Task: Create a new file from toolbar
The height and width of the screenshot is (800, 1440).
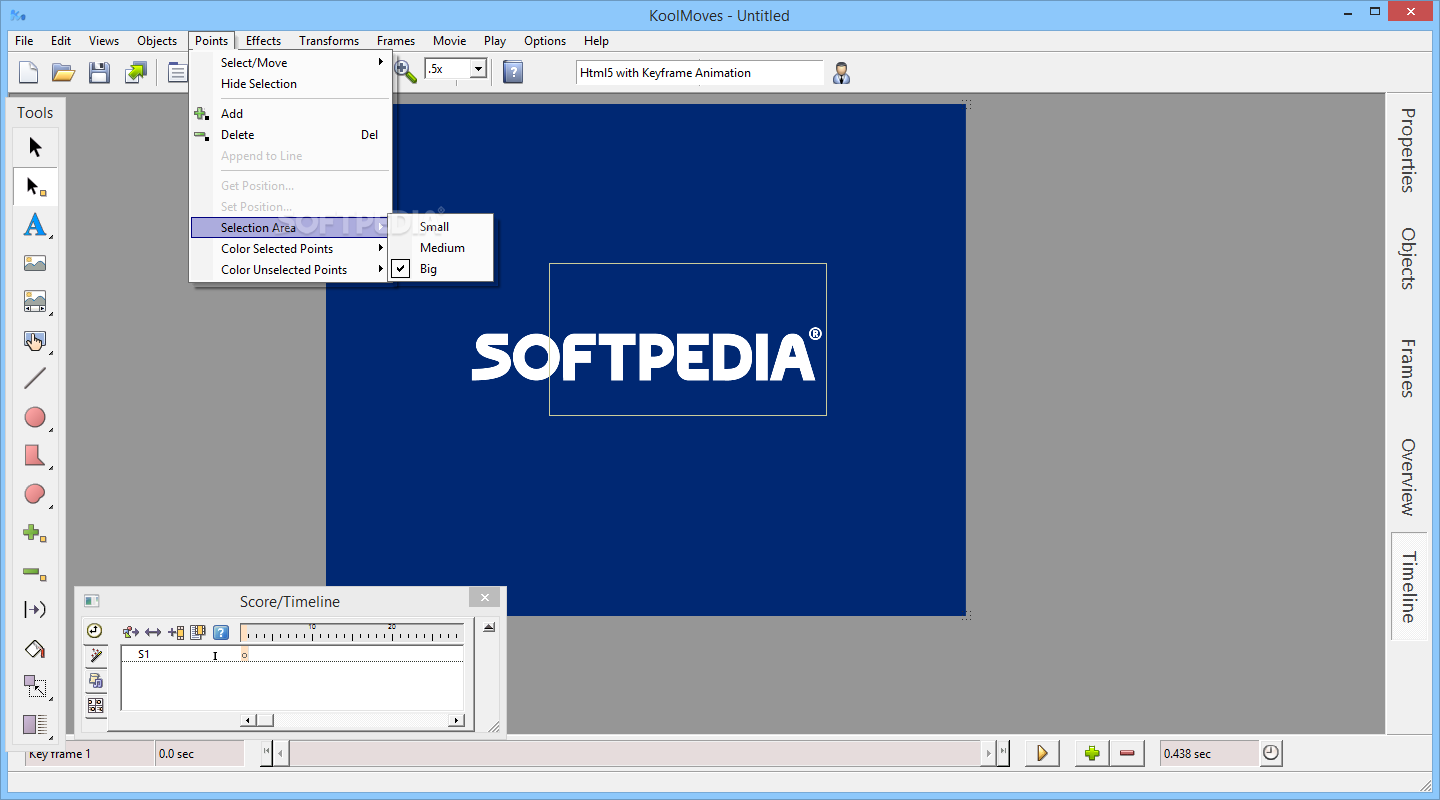Action: point(29,72)
